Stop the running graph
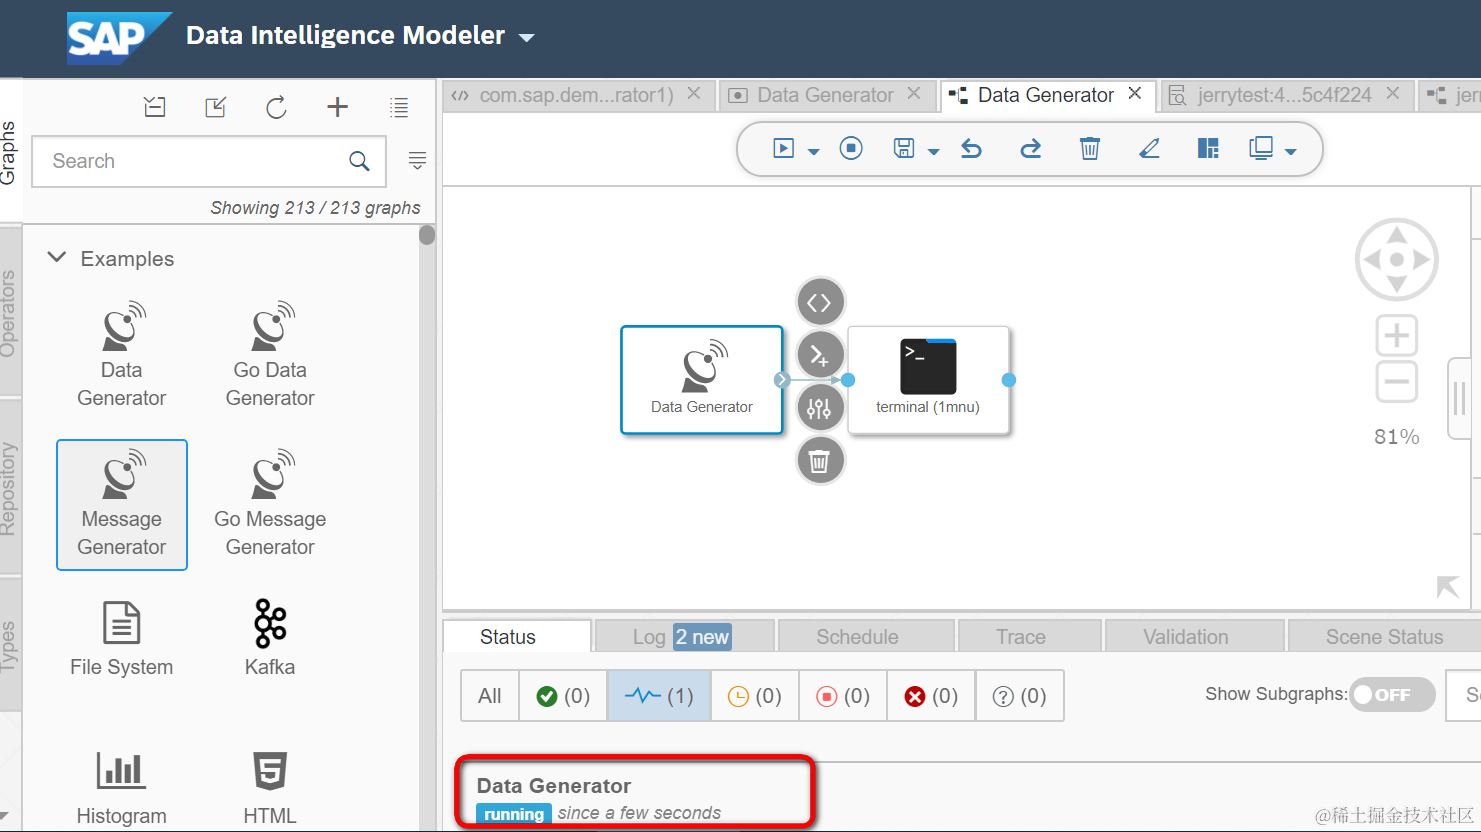Viewport: 1481px width, 832px height. (851, 149)
